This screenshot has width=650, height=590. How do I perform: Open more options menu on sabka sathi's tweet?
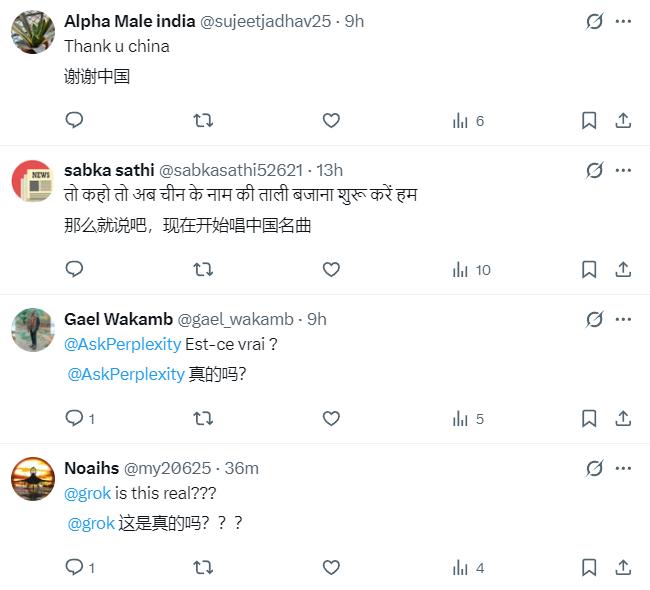(624, 170)
